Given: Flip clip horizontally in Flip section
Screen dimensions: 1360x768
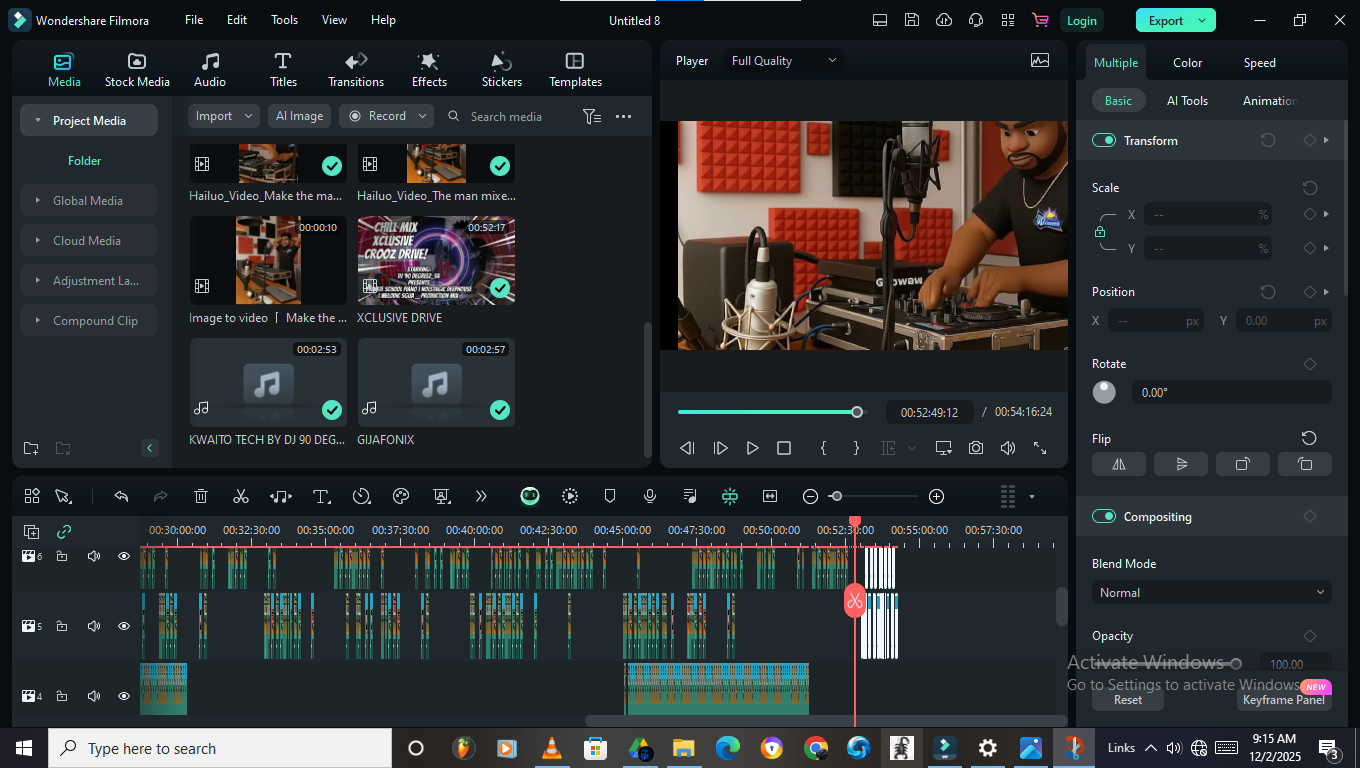Looking at the screenshot, I should pyautogui.click(x=1119, y=464).
